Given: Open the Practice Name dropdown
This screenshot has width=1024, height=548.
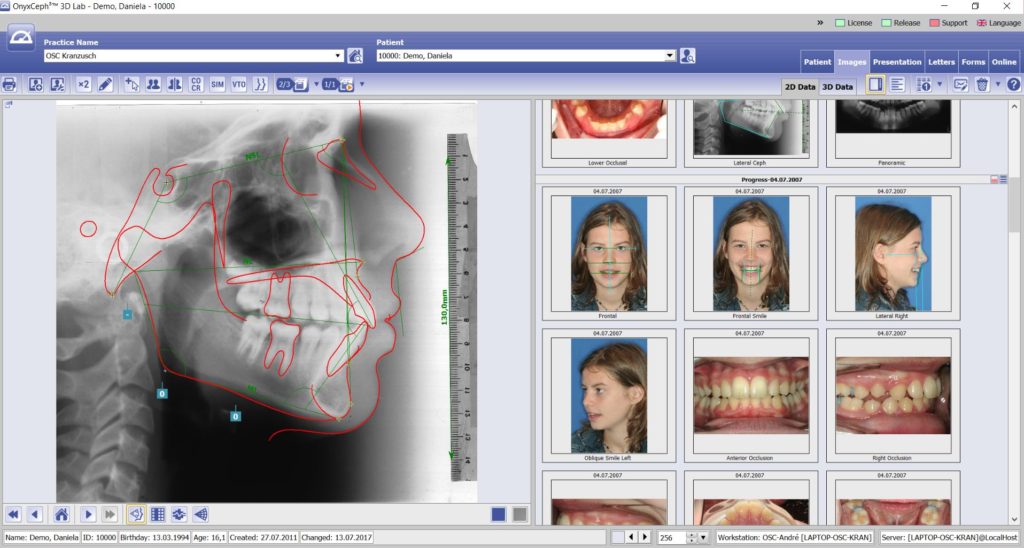Looking at the screenshot, I should click(x=338, y=56).
